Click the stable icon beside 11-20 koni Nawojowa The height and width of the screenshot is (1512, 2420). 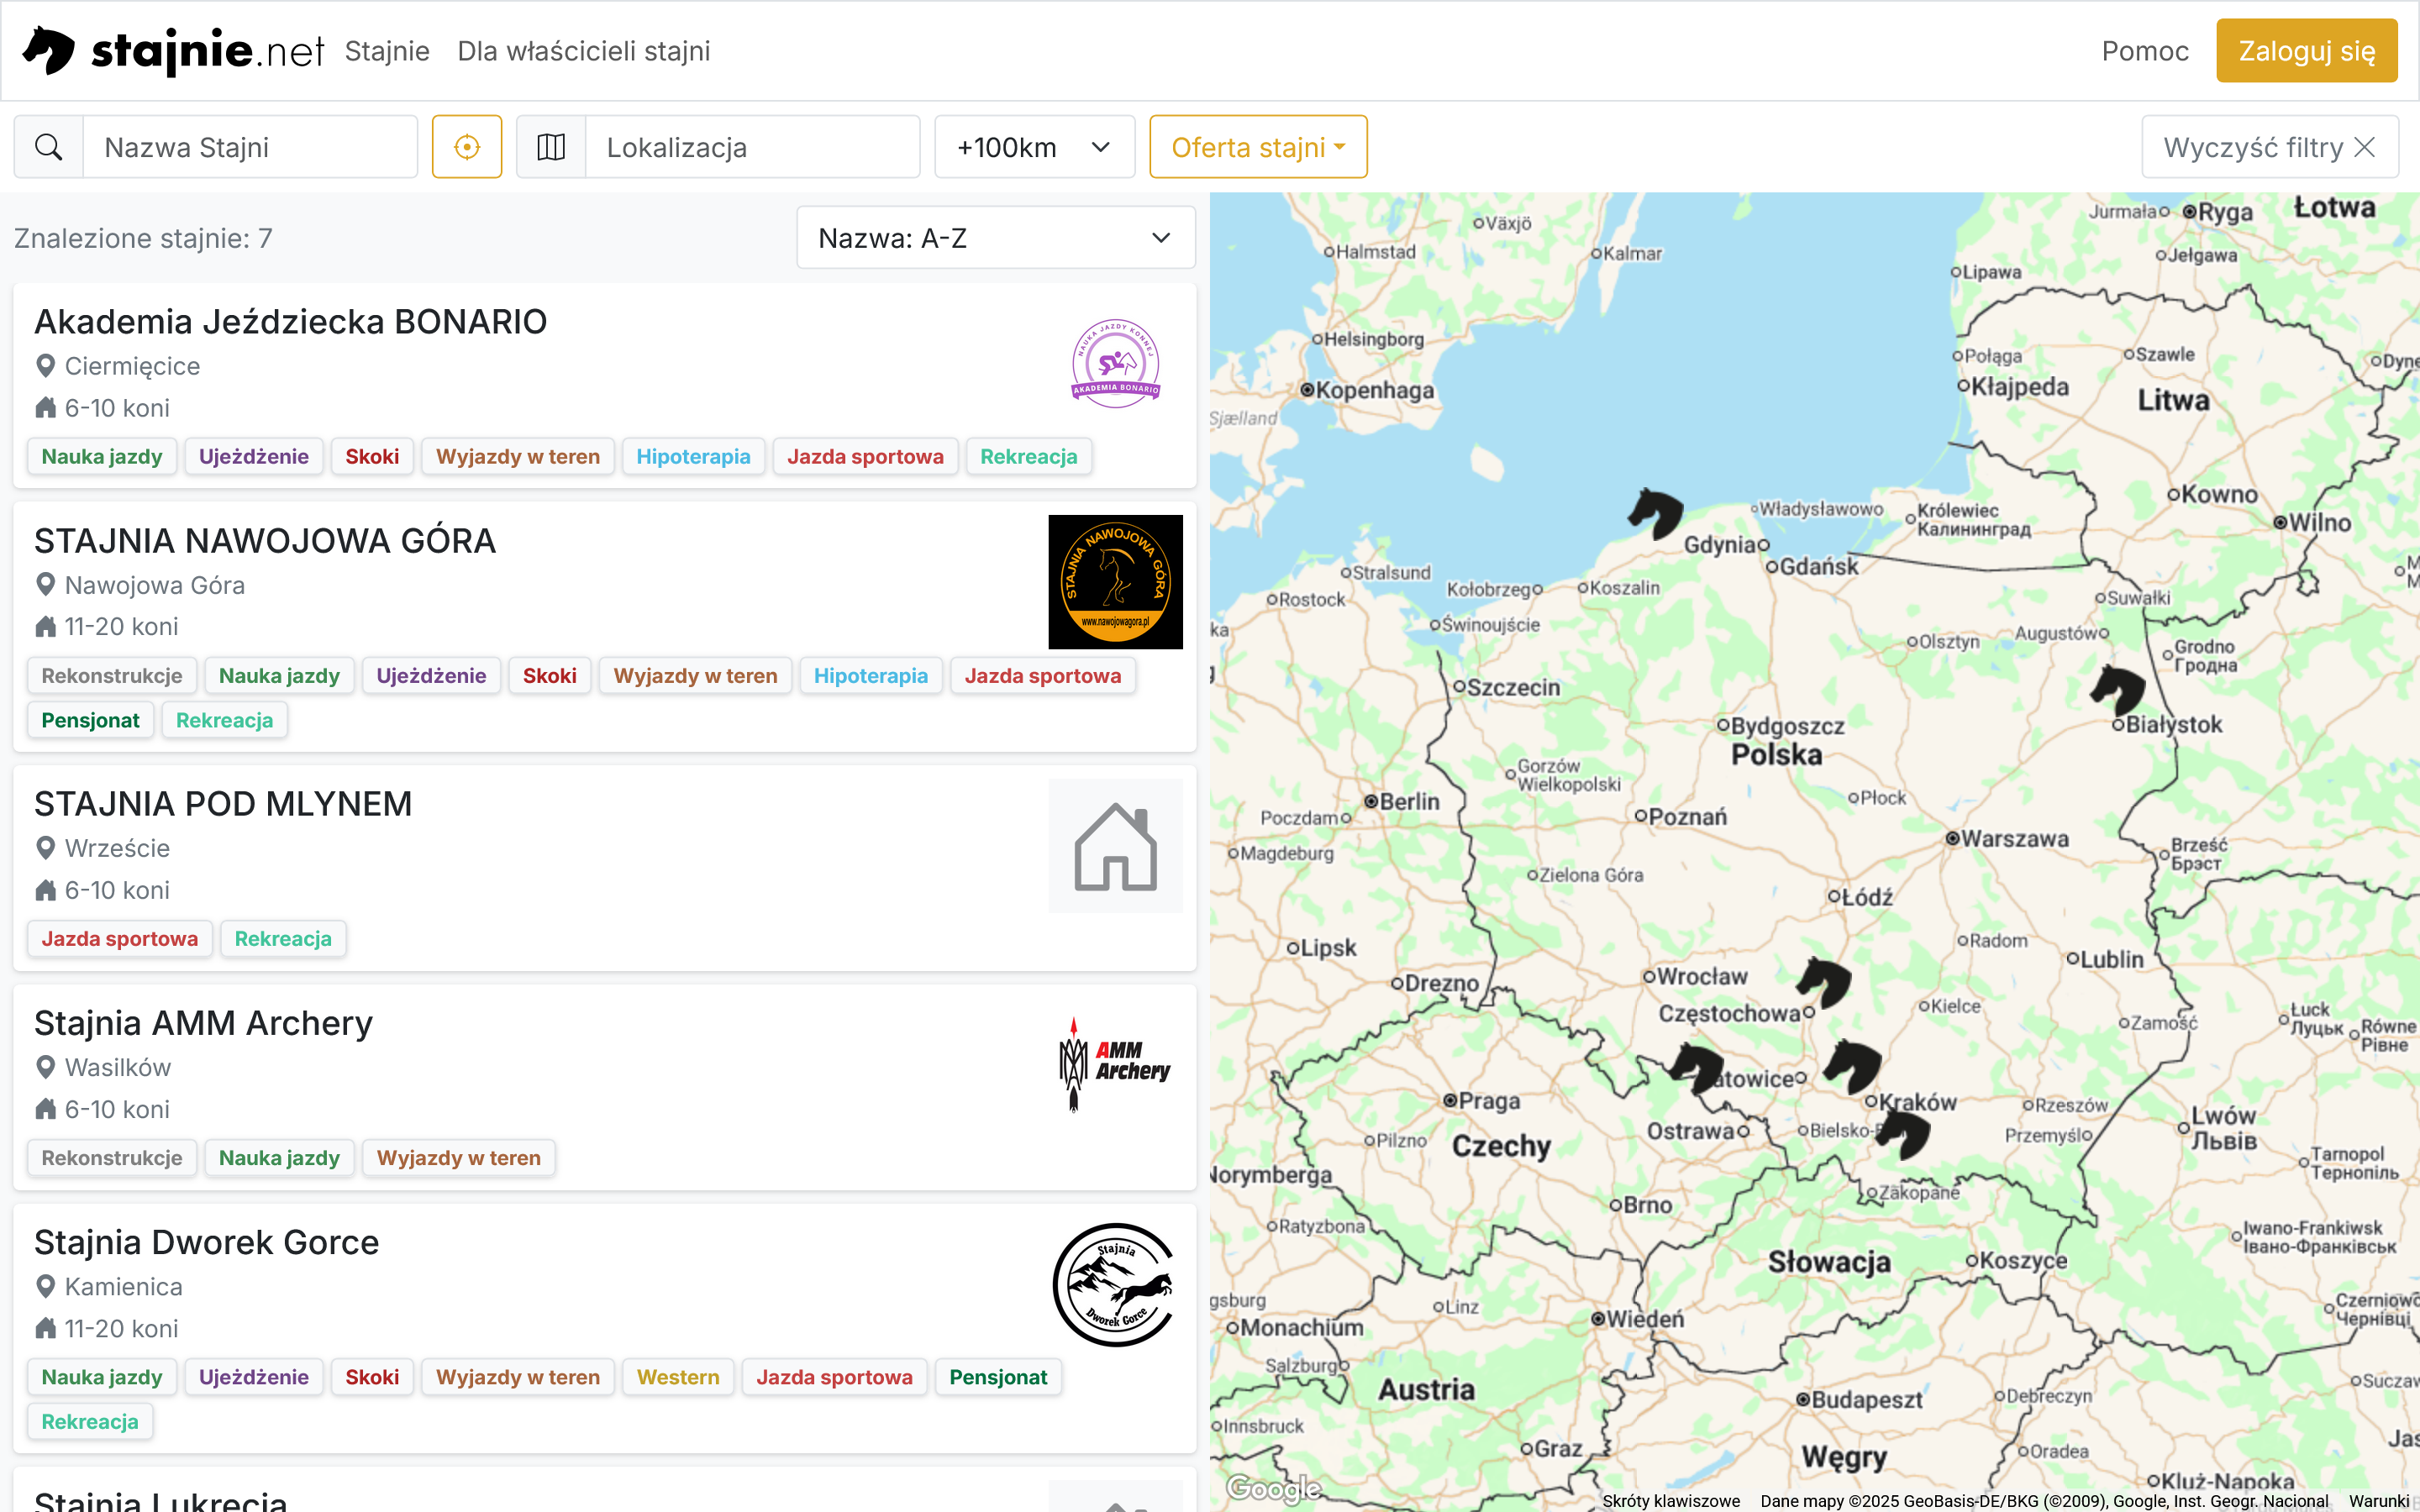click(x=45, y=627)
